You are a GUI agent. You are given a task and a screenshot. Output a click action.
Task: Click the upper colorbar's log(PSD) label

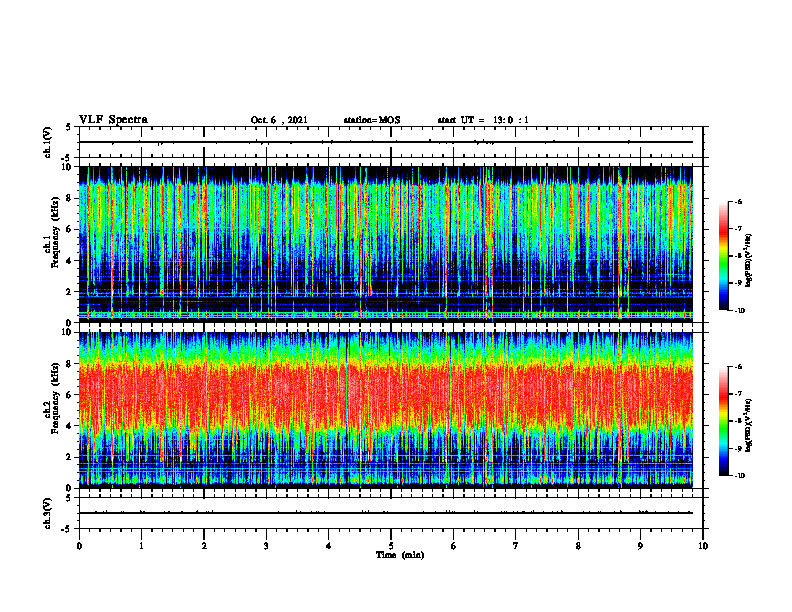[x=749, y=260]
